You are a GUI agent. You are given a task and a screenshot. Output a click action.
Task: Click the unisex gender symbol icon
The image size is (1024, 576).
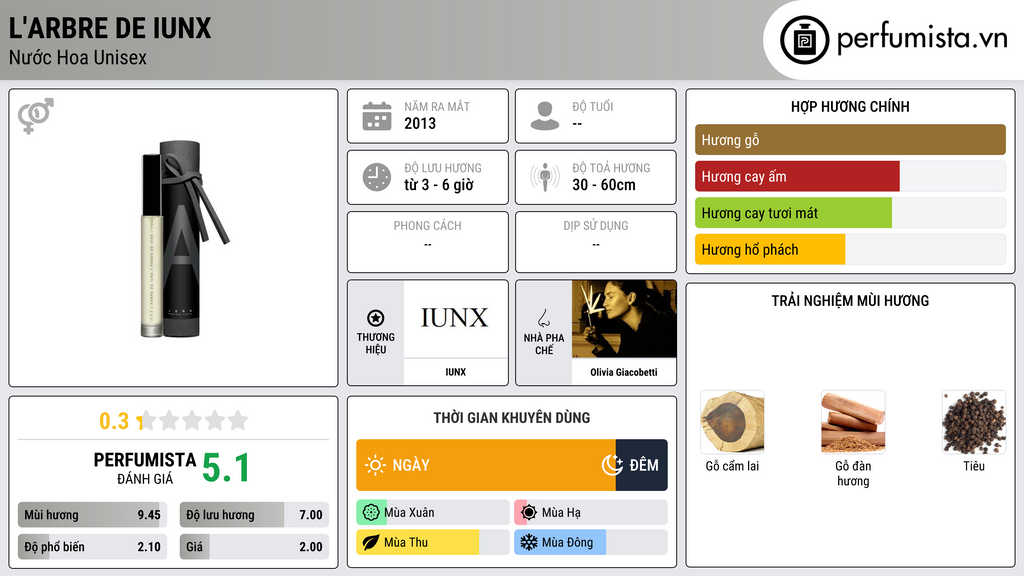36,116
